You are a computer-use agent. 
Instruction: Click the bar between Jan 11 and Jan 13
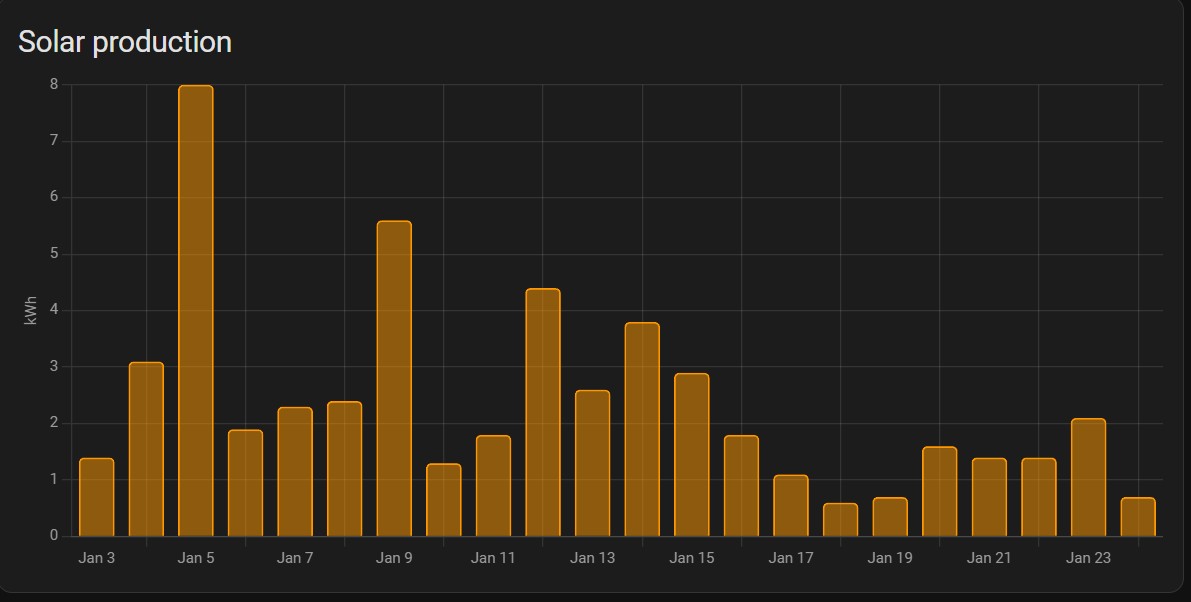[543, 412]
